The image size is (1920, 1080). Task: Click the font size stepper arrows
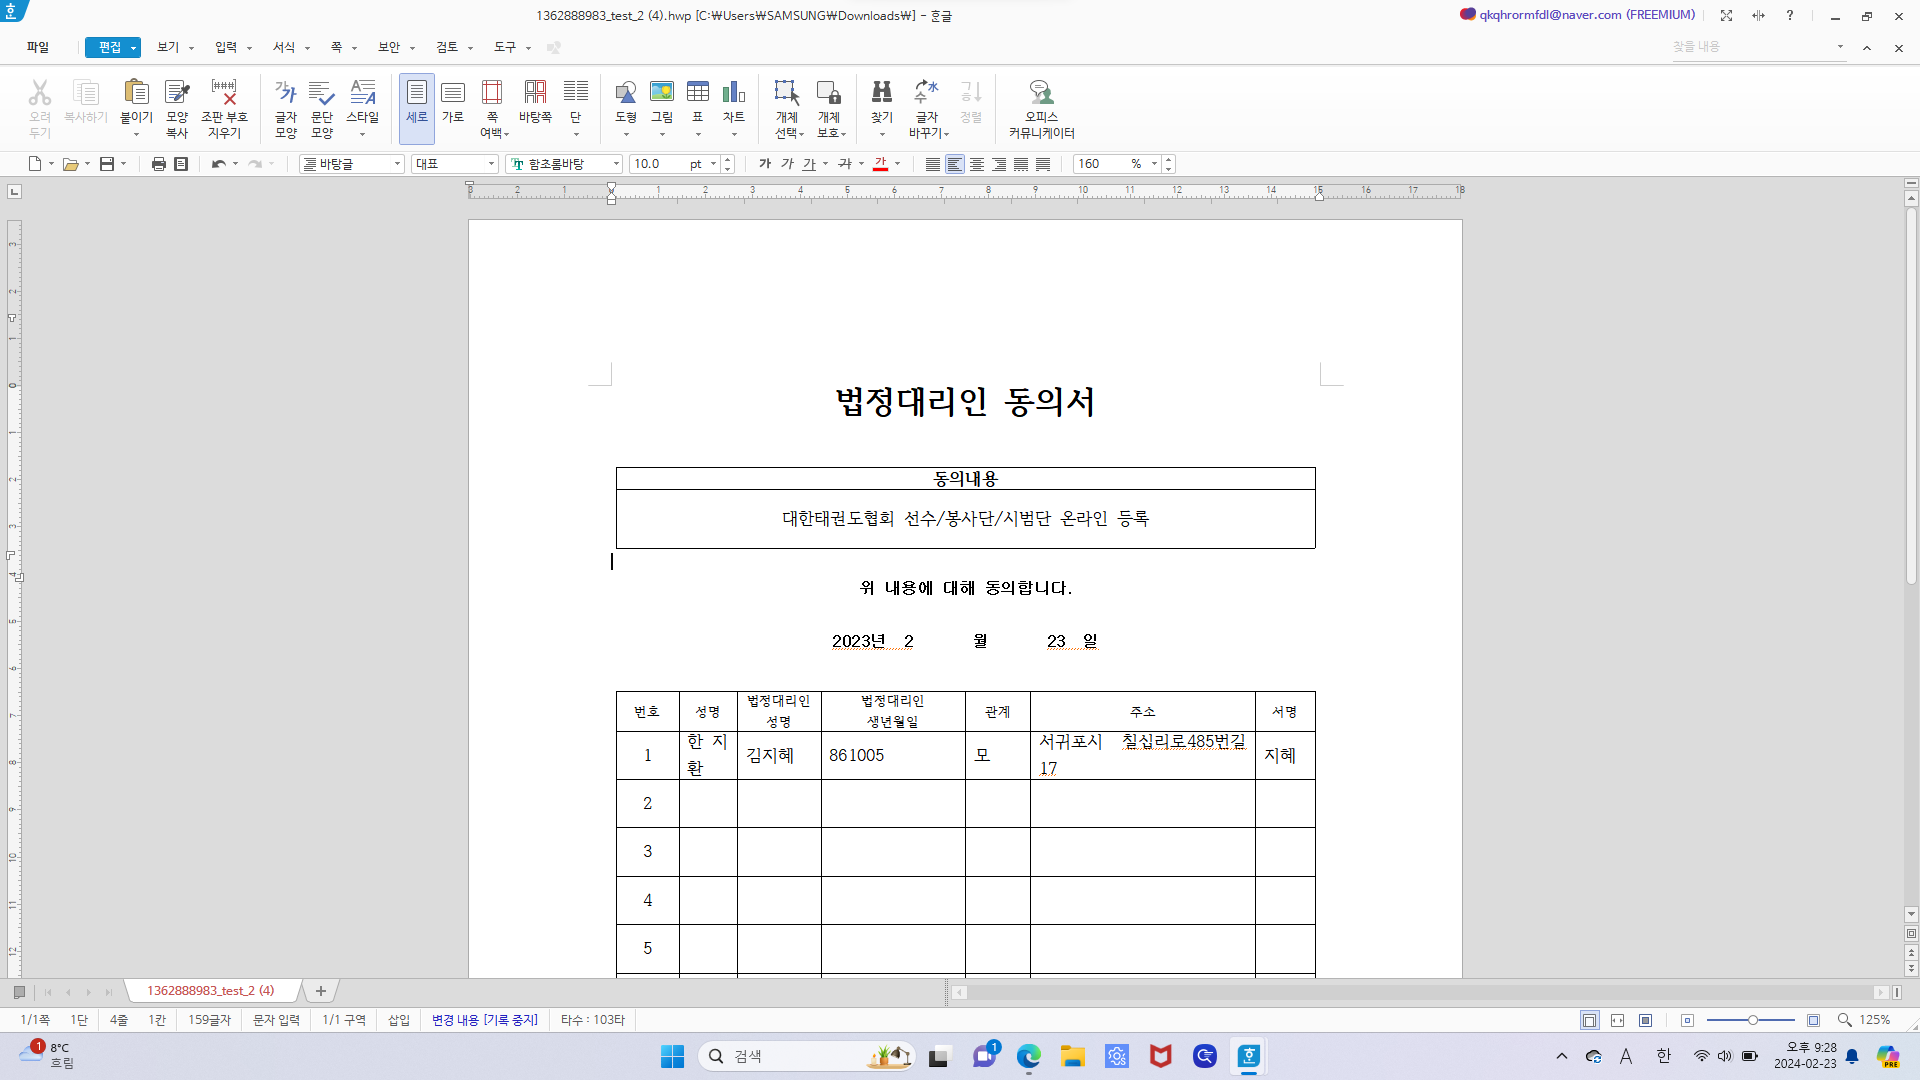click(x=728, y=164)
